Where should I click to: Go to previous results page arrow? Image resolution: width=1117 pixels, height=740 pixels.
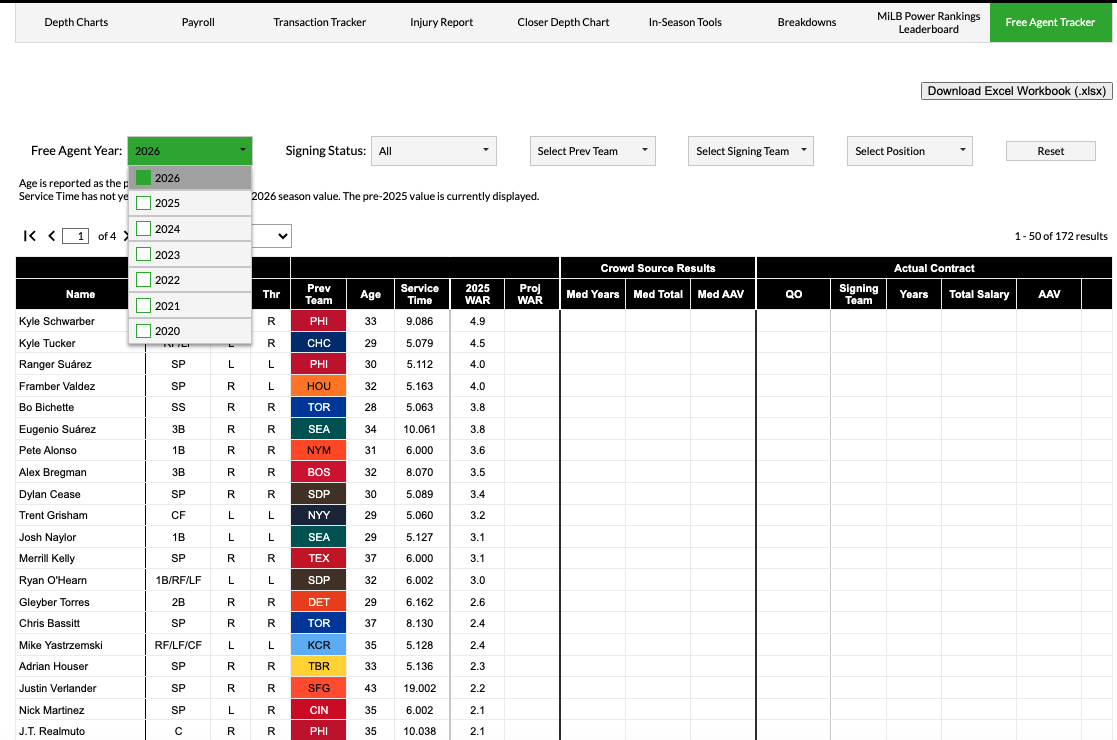coord(51,236)
